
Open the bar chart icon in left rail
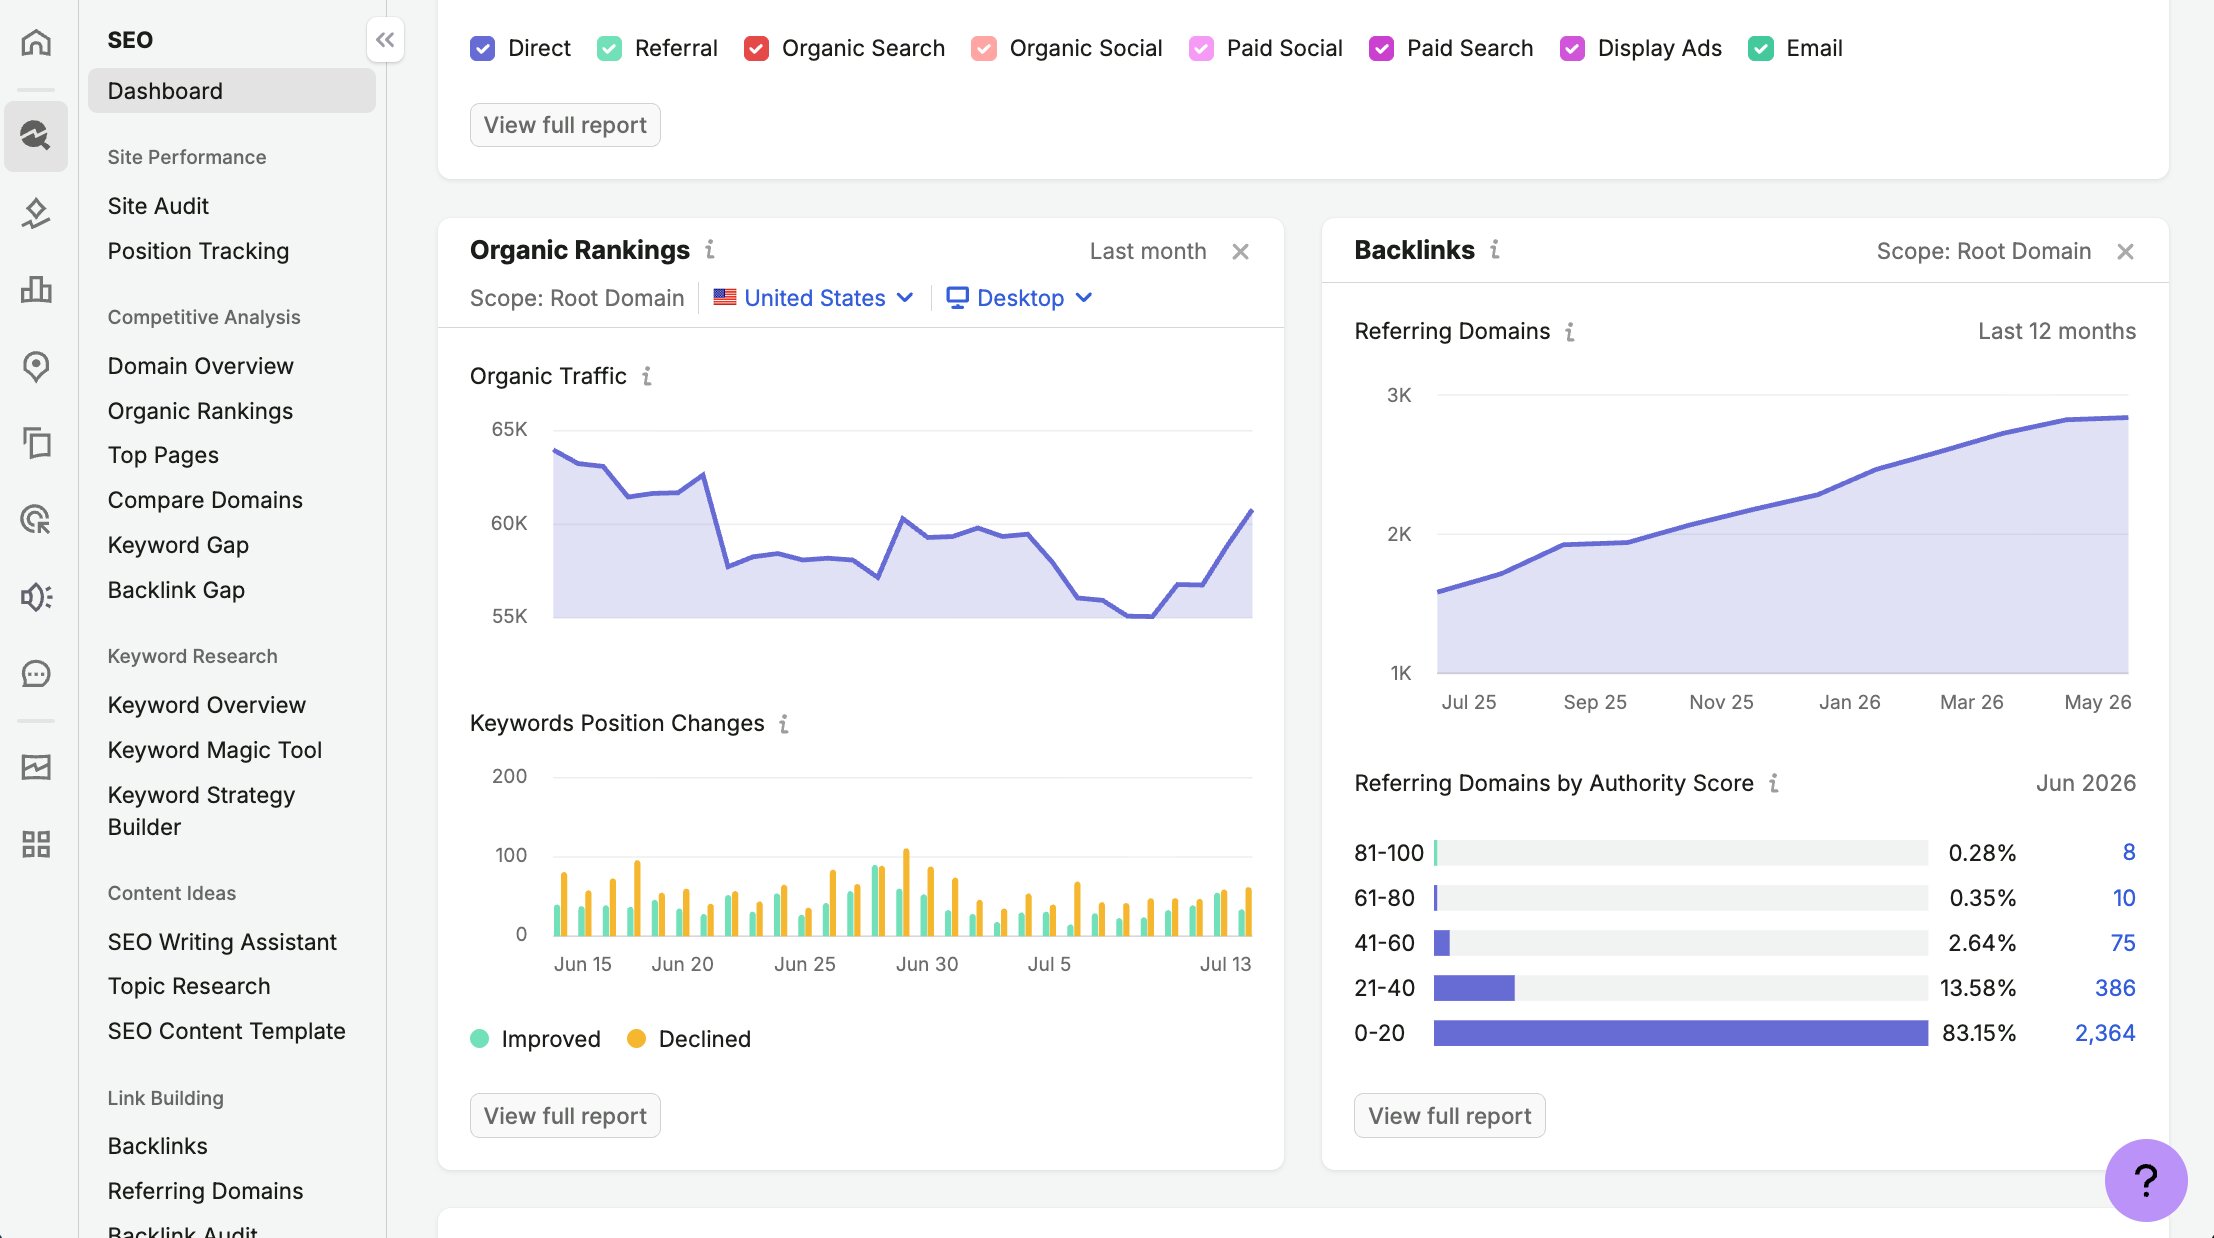[x=36, y=289]
